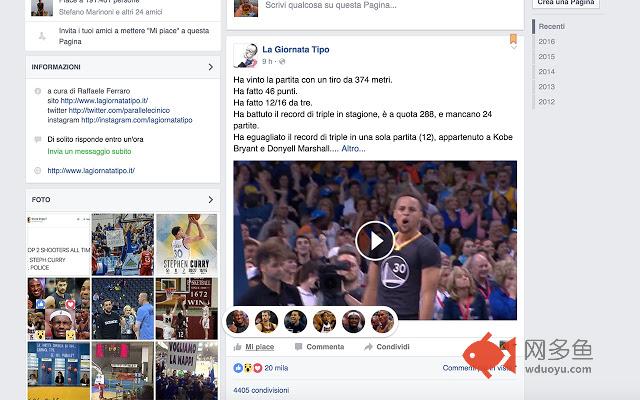Open 4405 condivisioni shares list
This screenshot has width=640, height=400.
coord(261,390)
